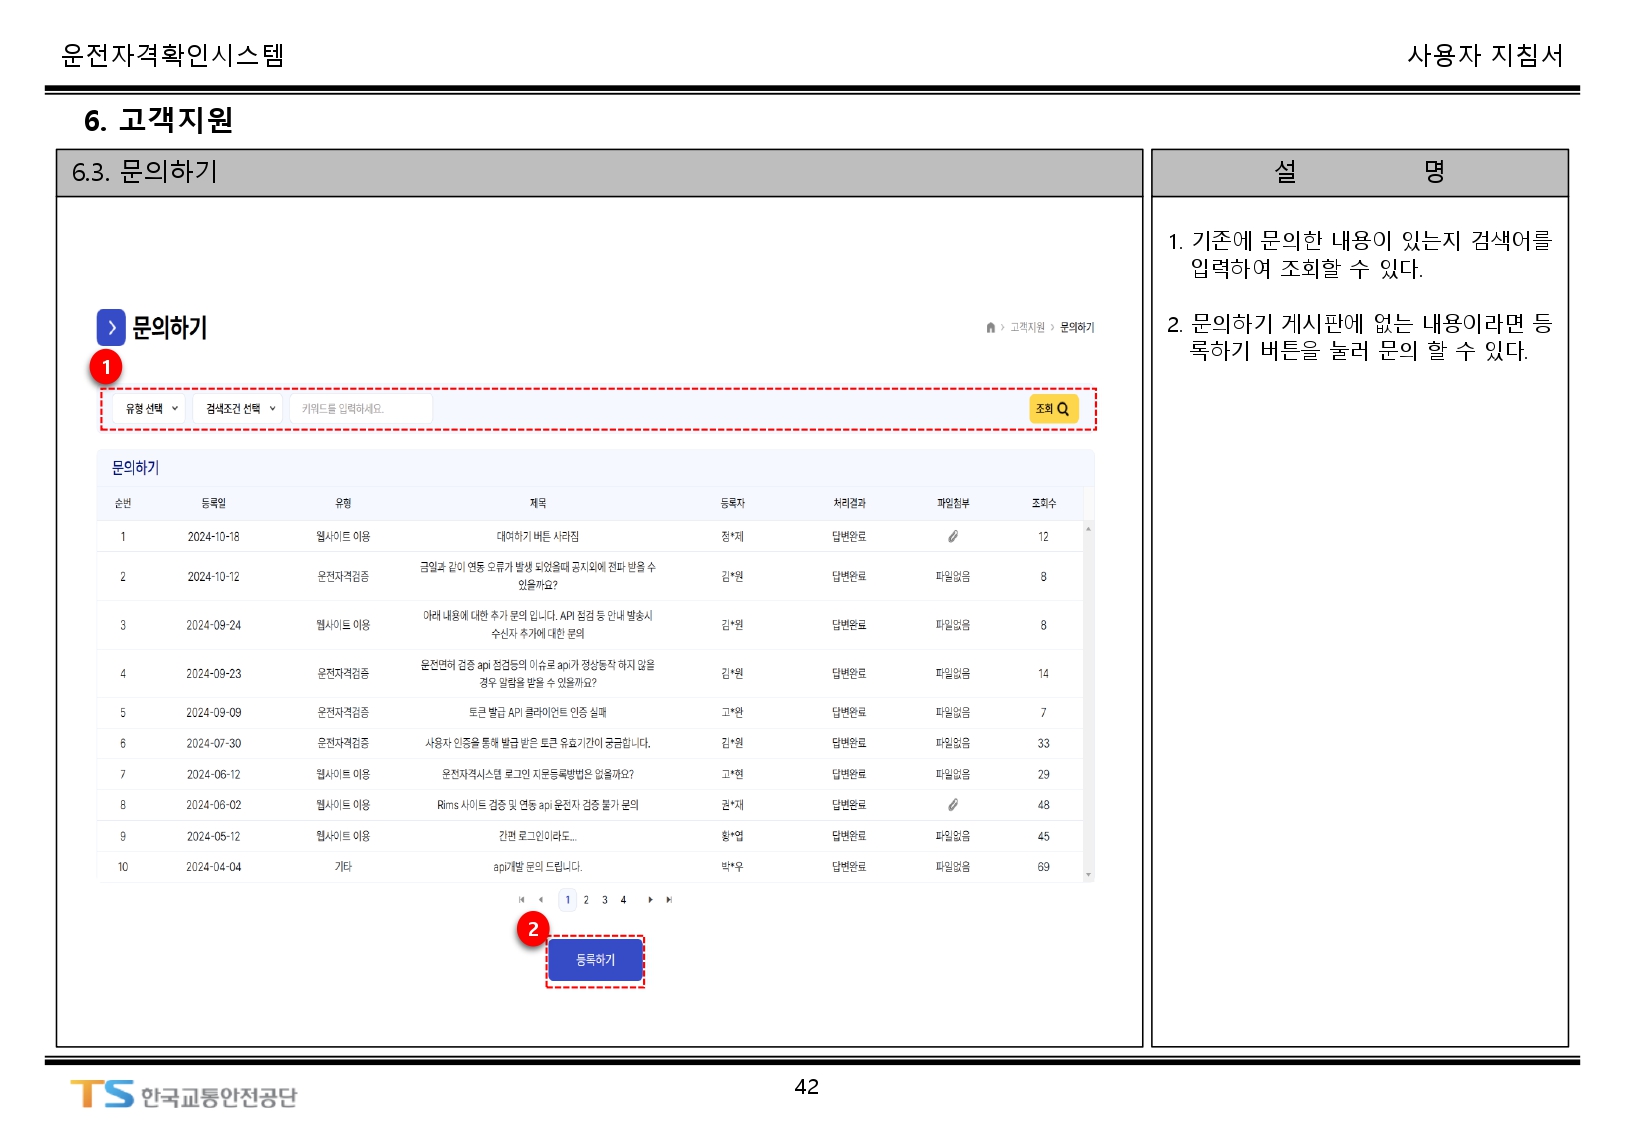Open the inquiry titled 대여하기 버튼 사라짐
The image size is (1625, 1125).
[x=537, y=537]
